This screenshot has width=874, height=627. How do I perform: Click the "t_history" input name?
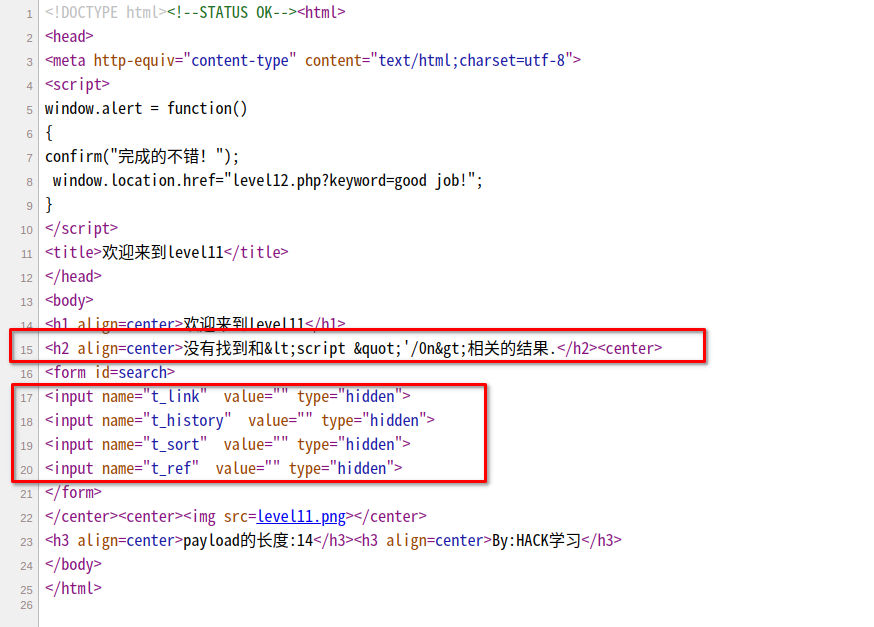[x=187, y=420]
